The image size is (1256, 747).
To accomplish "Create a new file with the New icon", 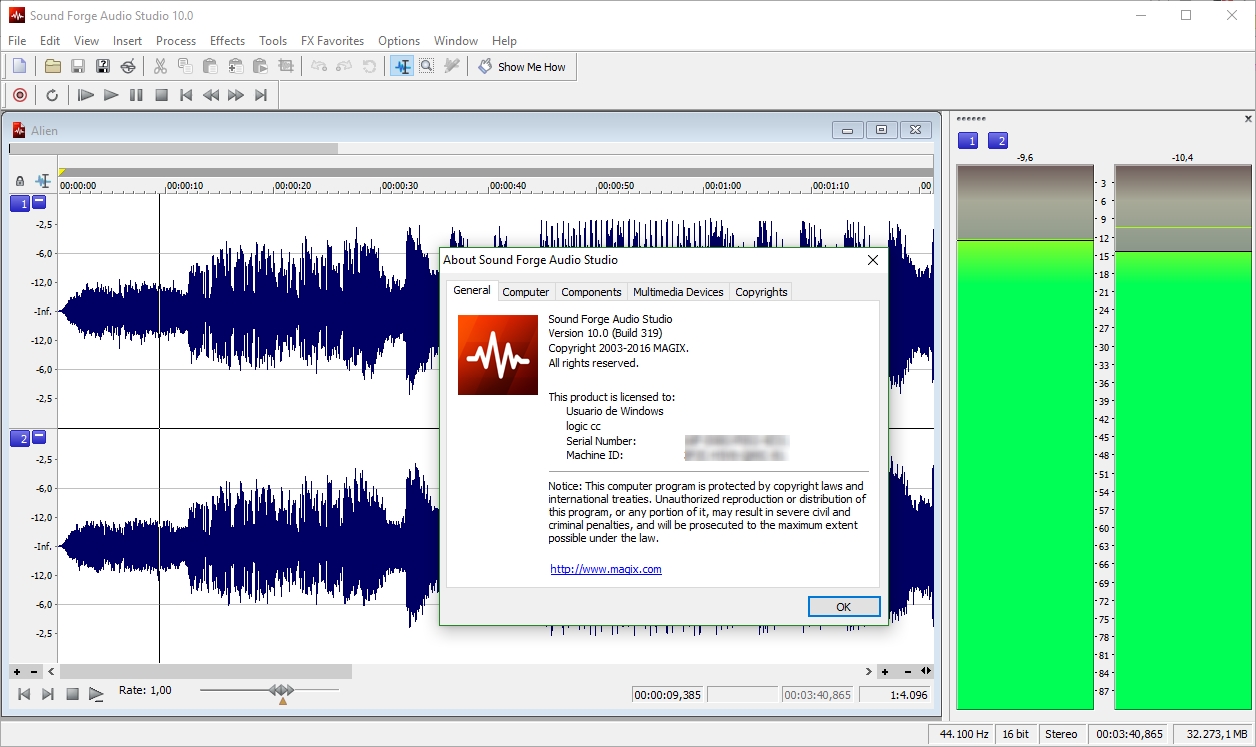I will (19, 67).
